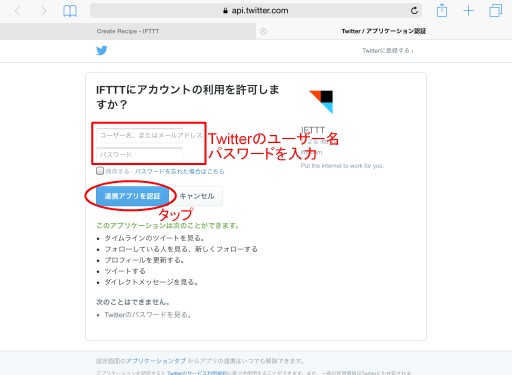Click text Put the internet to work for you
Viewport: 512px width, 375px height.
coord(342,166)
